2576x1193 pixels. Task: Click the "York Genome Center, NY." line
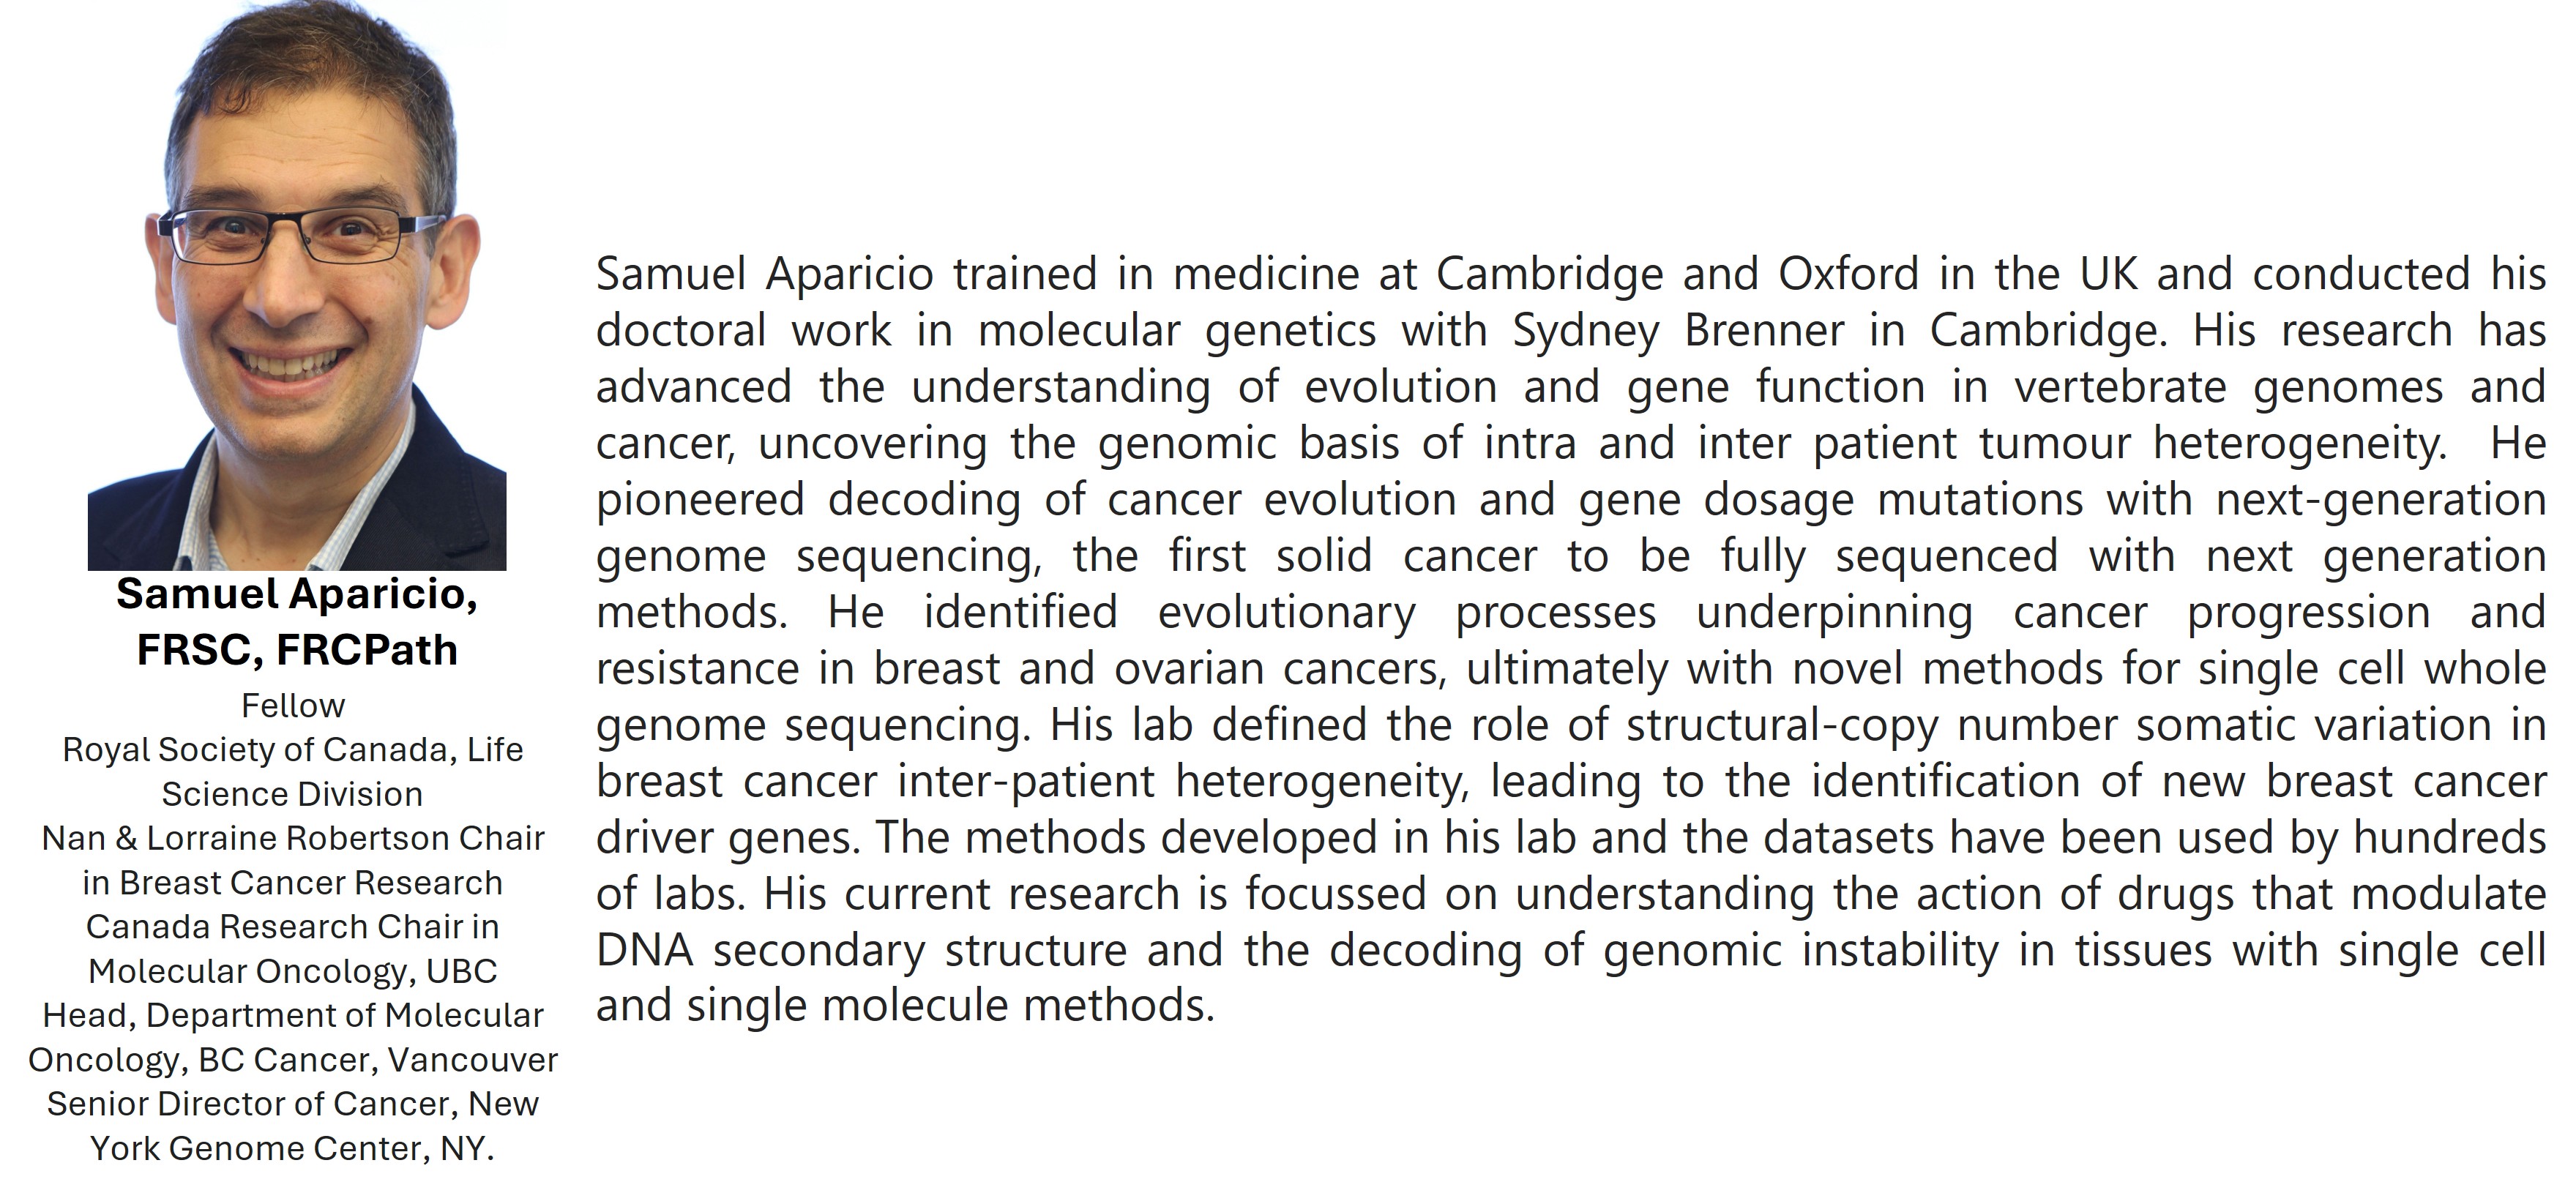293,1148
